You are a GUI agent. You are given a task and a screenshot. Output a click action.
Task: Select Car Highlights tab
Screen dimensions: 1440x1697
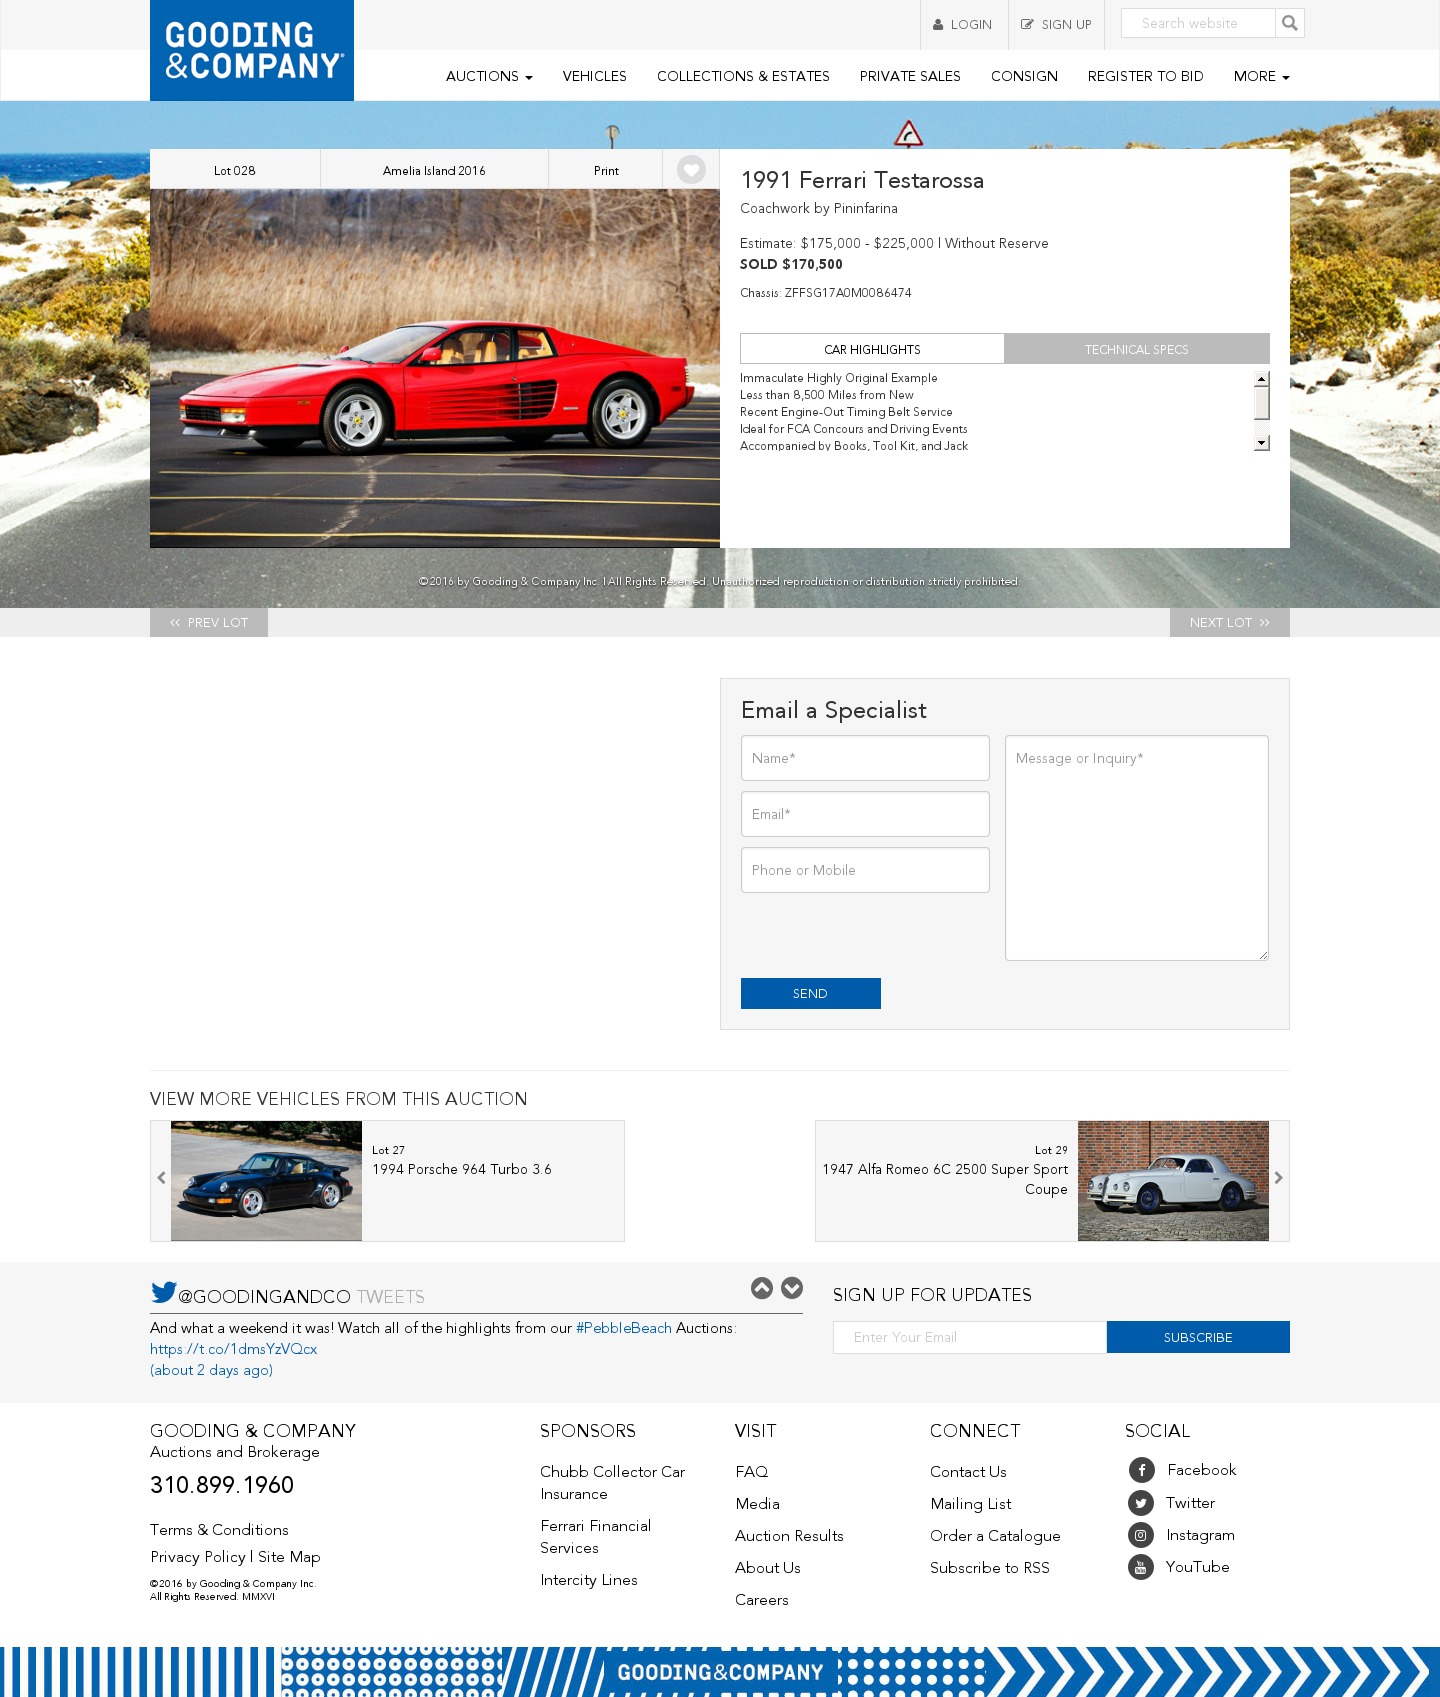872,349
